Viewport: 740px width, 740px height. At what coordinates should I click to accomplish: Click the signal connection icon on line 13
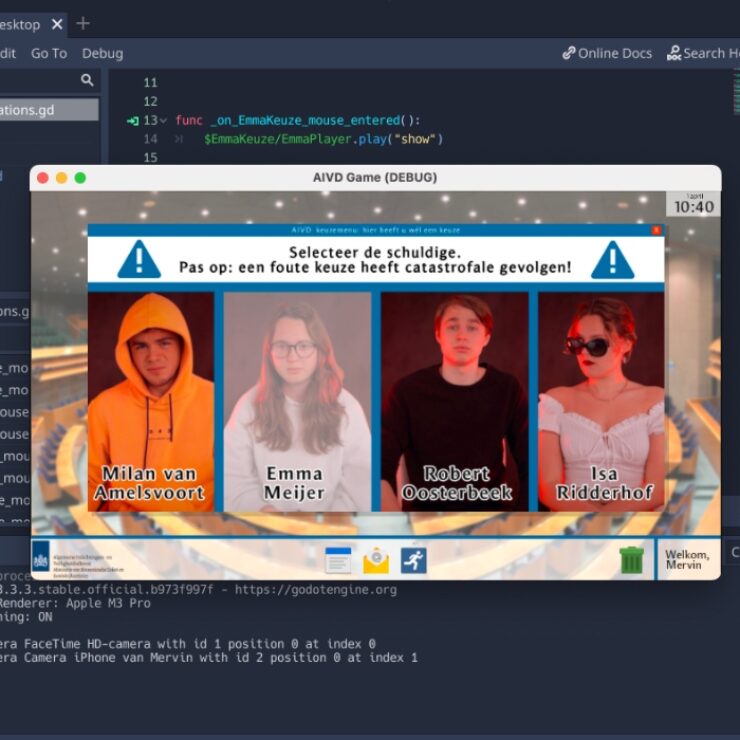click(x=133, y=120)
